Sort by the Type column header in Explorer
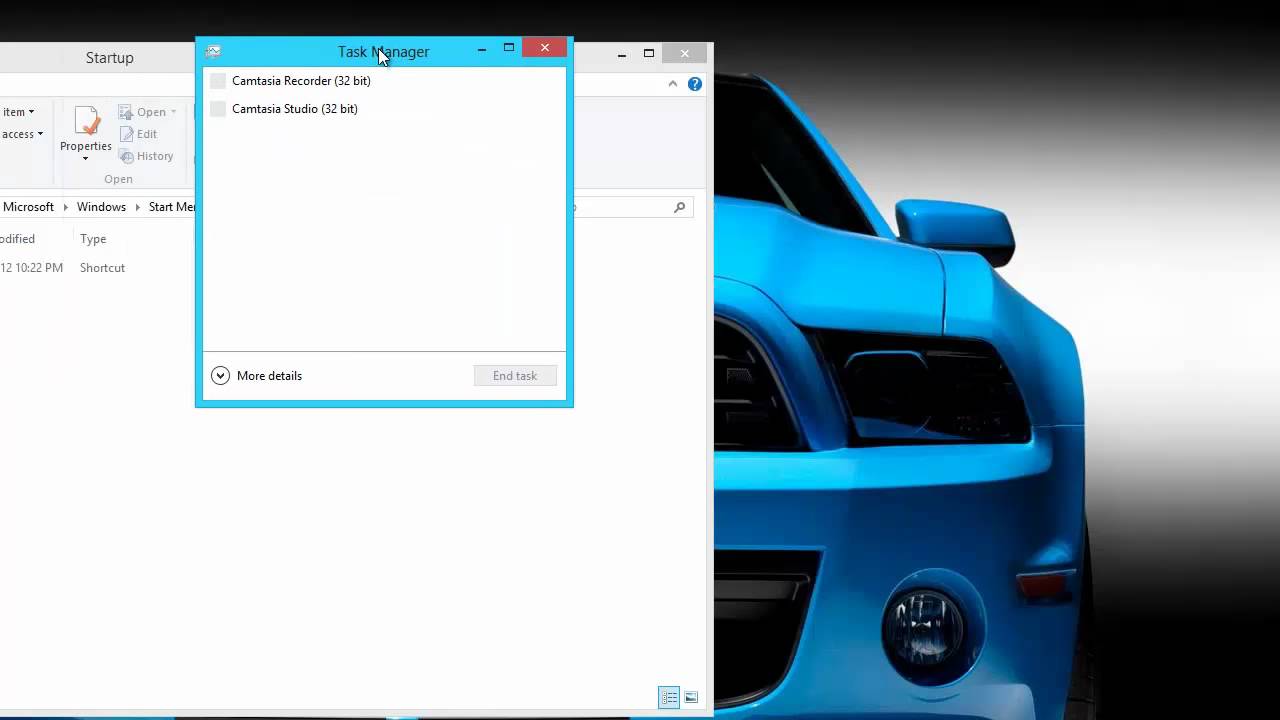Image resolution: width=1280 pixels, height=720 pixels. click(93, 239)
